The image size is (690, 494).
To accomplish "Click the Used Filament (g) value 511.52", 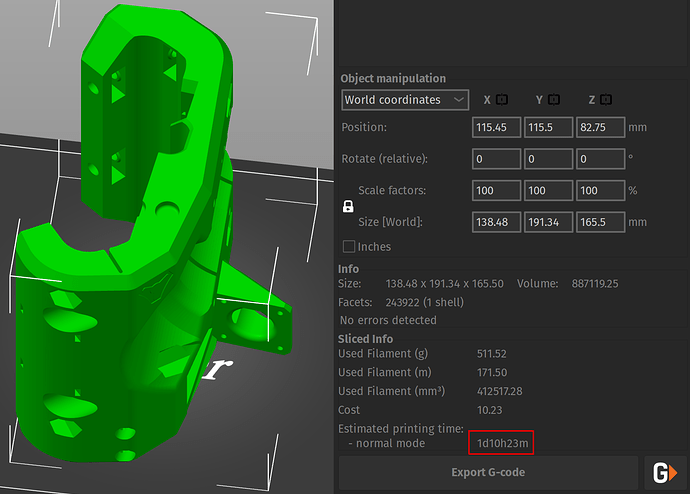I will [x=492, y=354].
